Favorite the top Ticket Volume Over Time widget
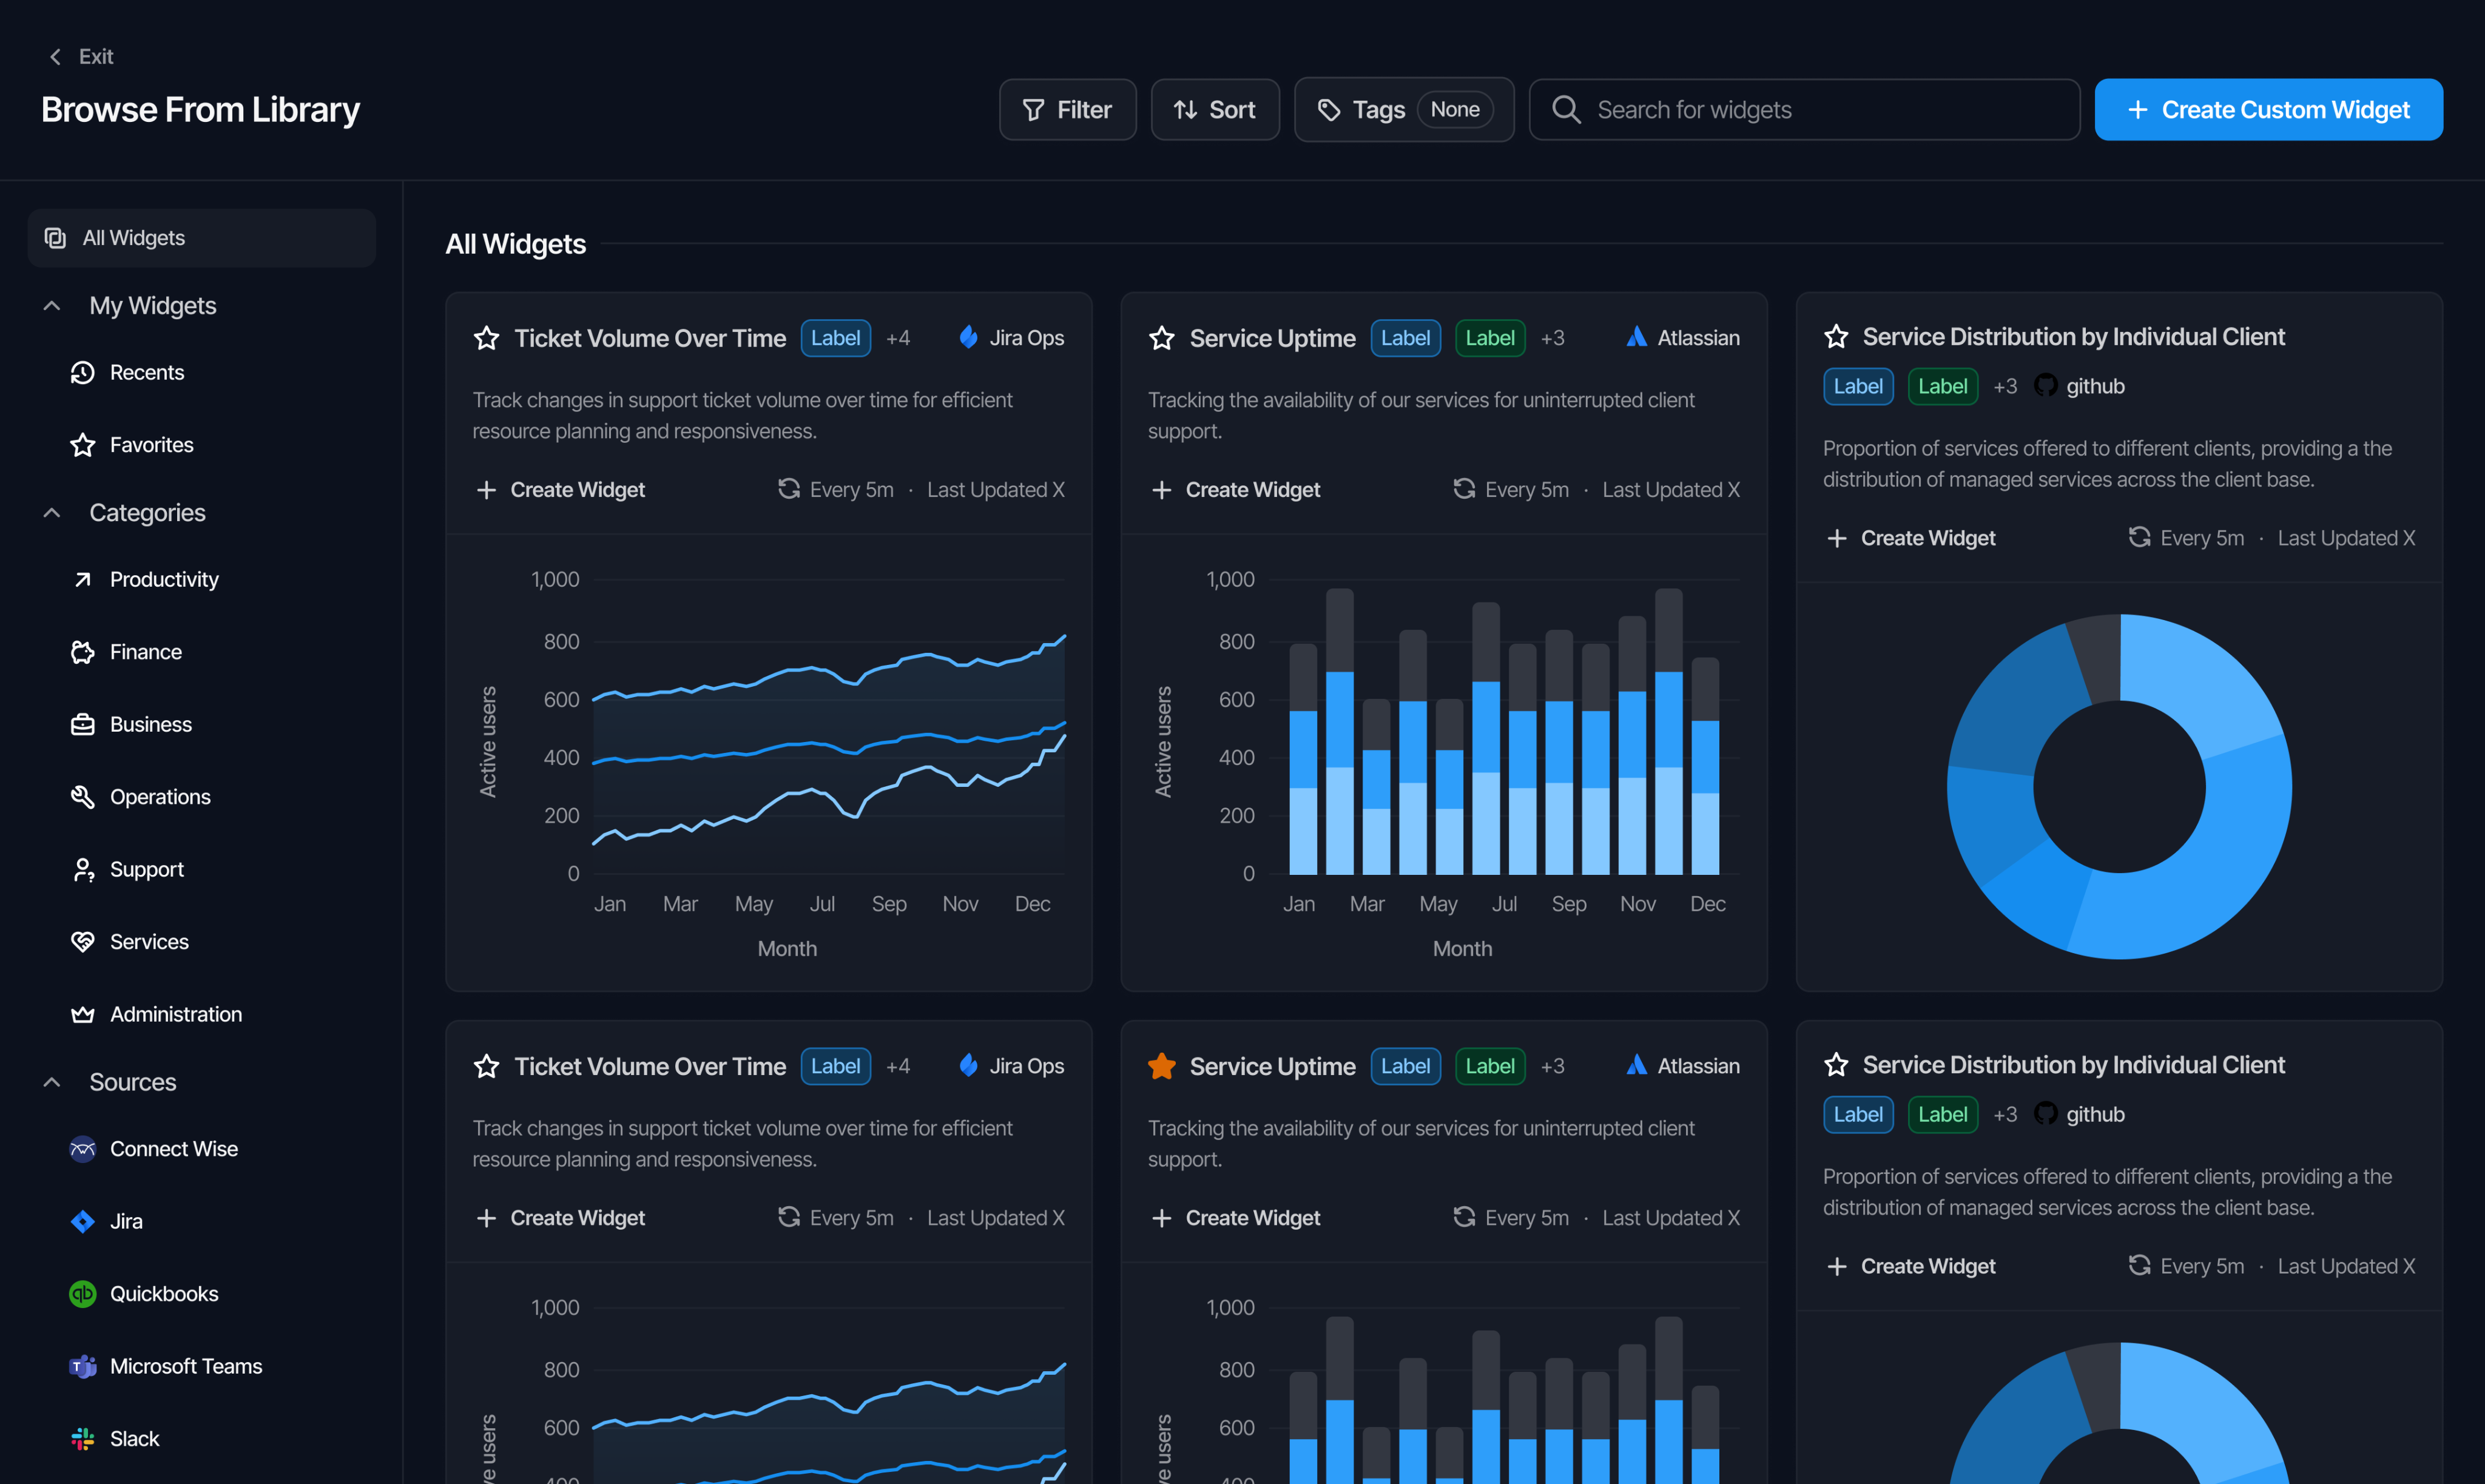The height and width of the screenshot is (1484, 2485). (x=487, y=338)
